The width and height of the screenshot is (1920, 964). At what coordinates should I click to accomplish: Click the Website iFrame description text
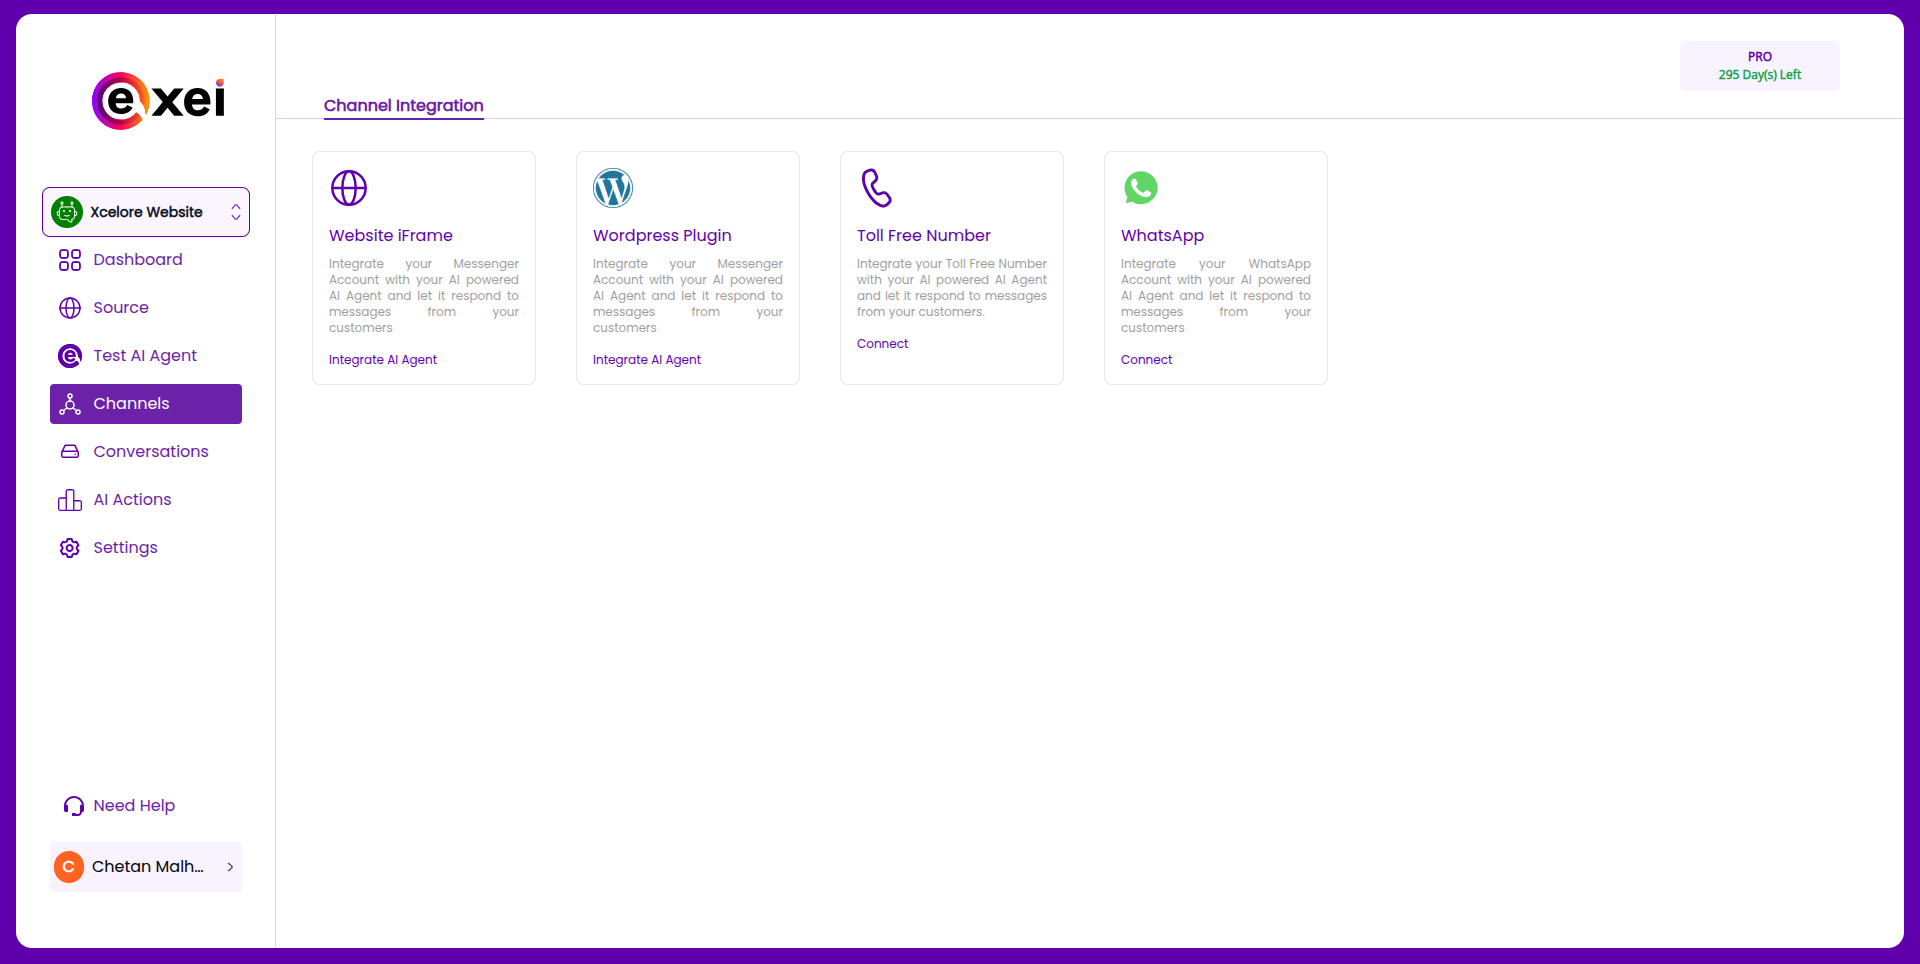(424, 296)
